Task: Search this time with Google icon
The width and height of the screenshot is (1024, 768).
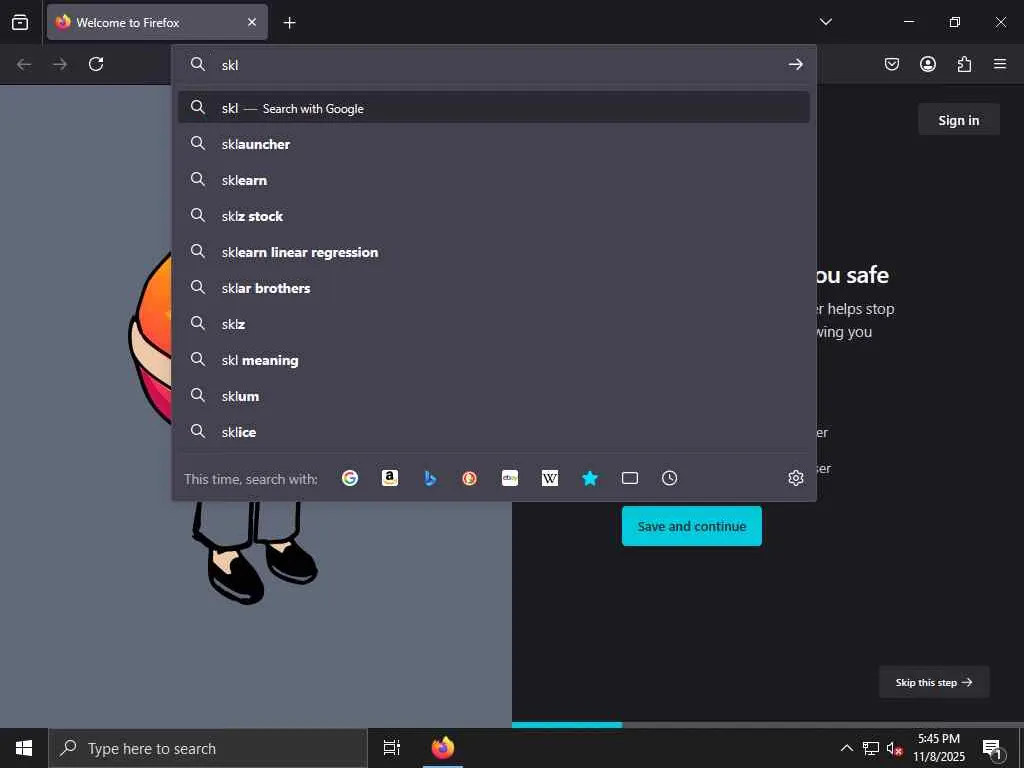Action: (x=350, y=478)
